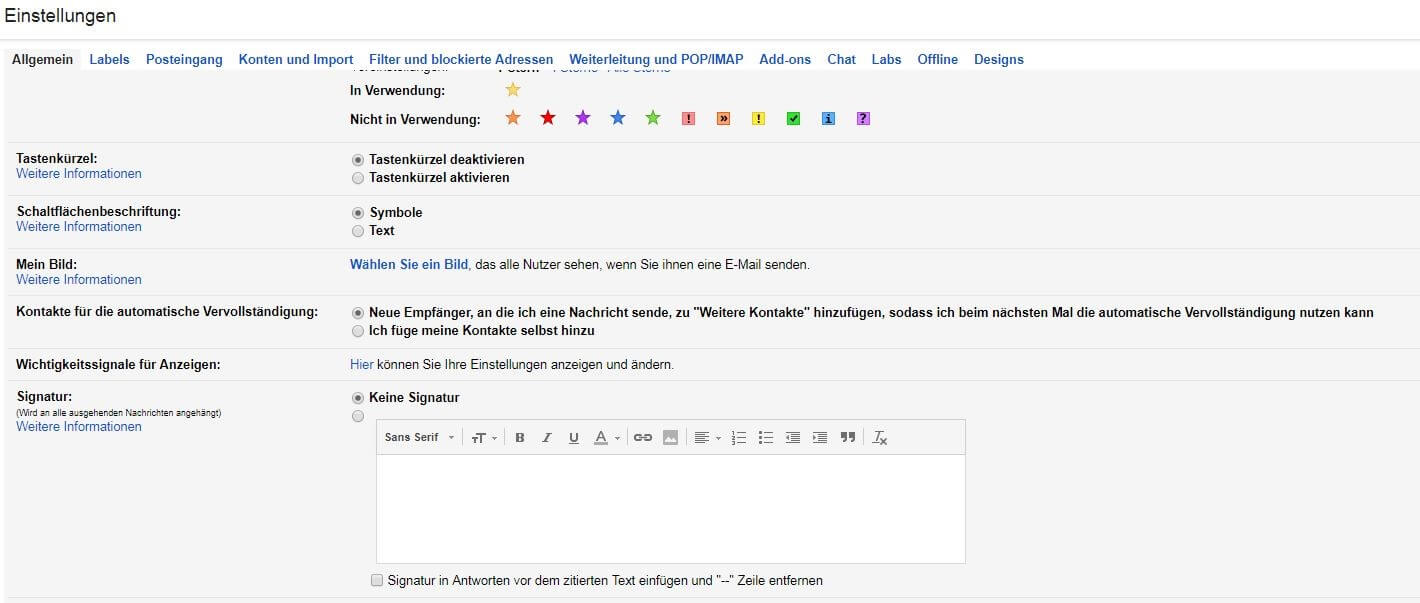Choose Text for button labels
This screenshot has width=1420, height=603.
358,230
